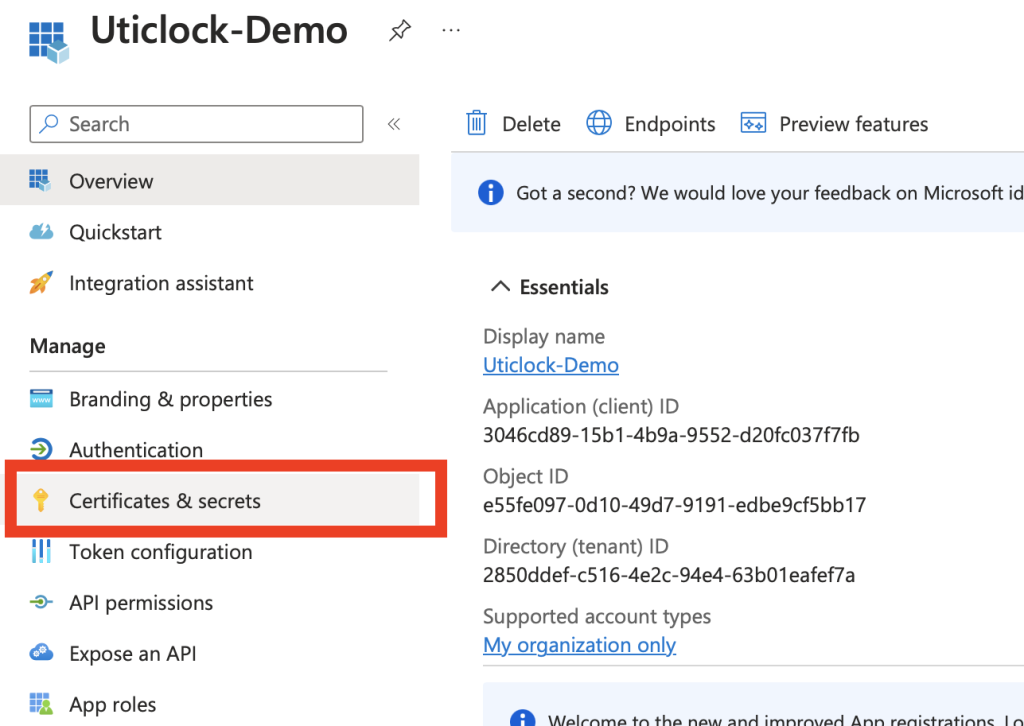Collapse the Essentials section chevron
This screenshot has height=726, width=1024.
point(500,287)
